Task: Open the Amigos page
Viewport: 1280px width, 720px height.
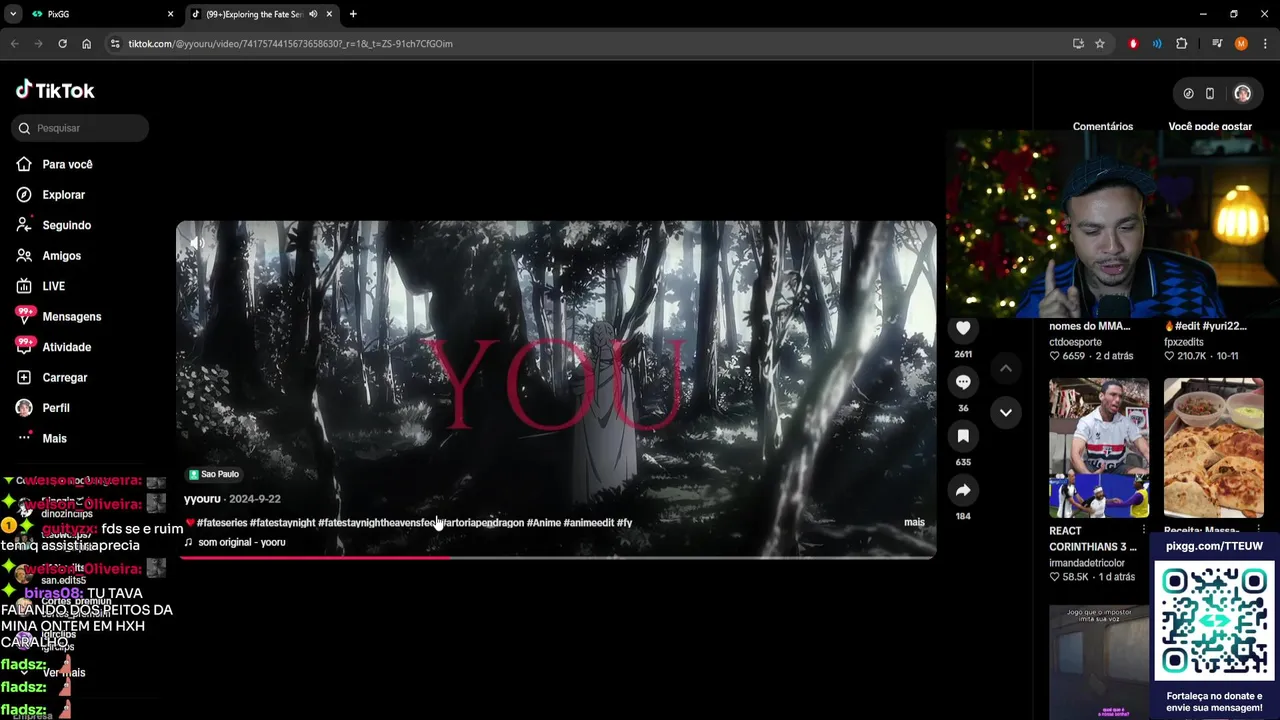Action: pyautogui.click(x=61, y=256)
